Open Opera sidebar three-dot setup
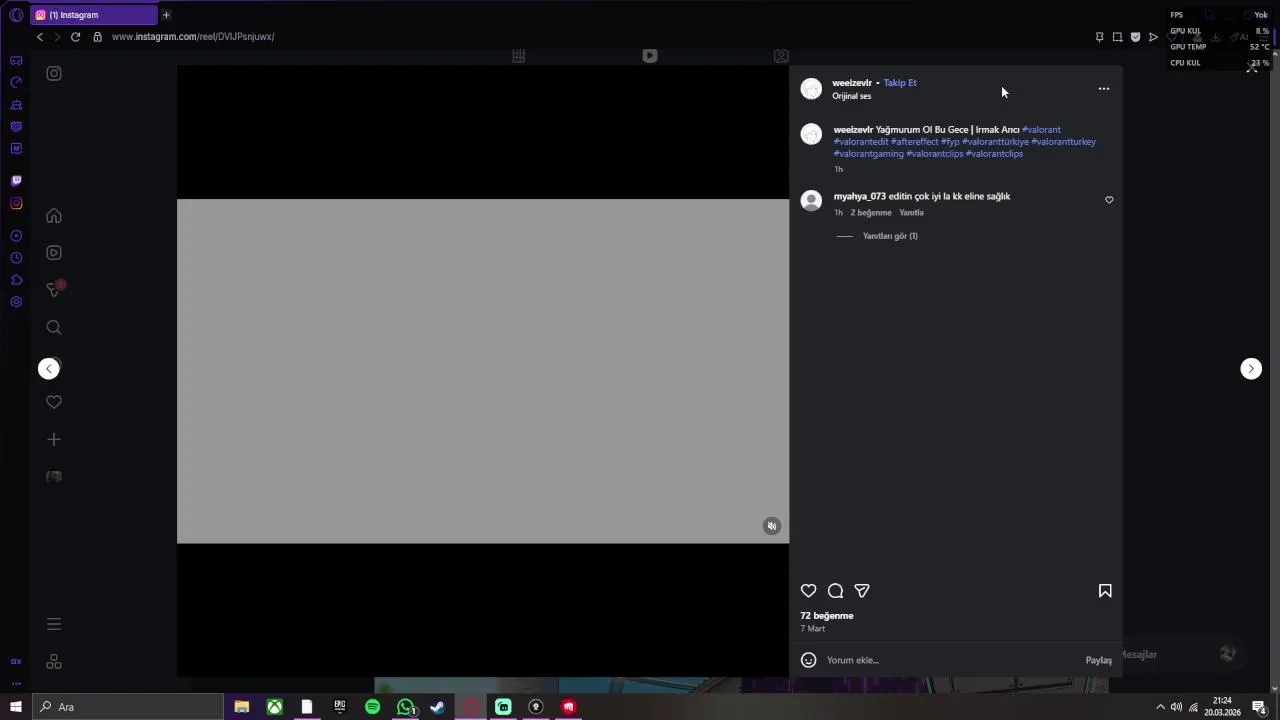Screen dimensions: 1280x720 [x=16, y=684]
